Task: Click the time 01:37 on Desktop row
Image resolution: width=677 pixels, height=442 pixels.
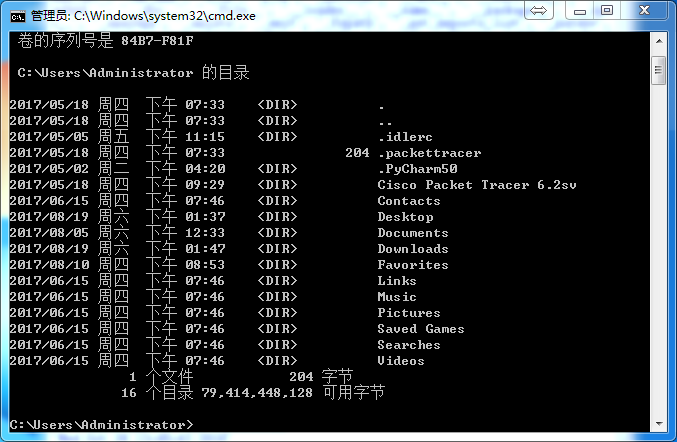Action: (205, 217)
